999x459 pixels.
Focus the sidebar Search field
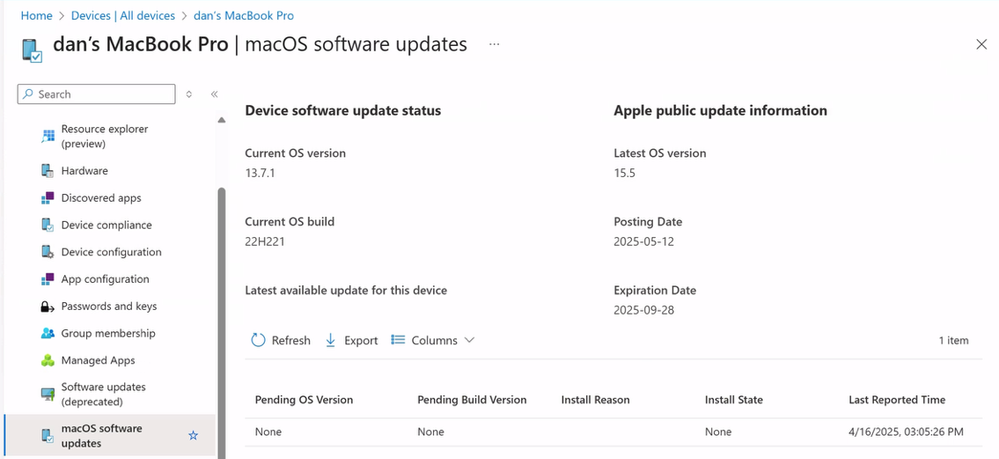pyautogui.click(x=96, y=94)
